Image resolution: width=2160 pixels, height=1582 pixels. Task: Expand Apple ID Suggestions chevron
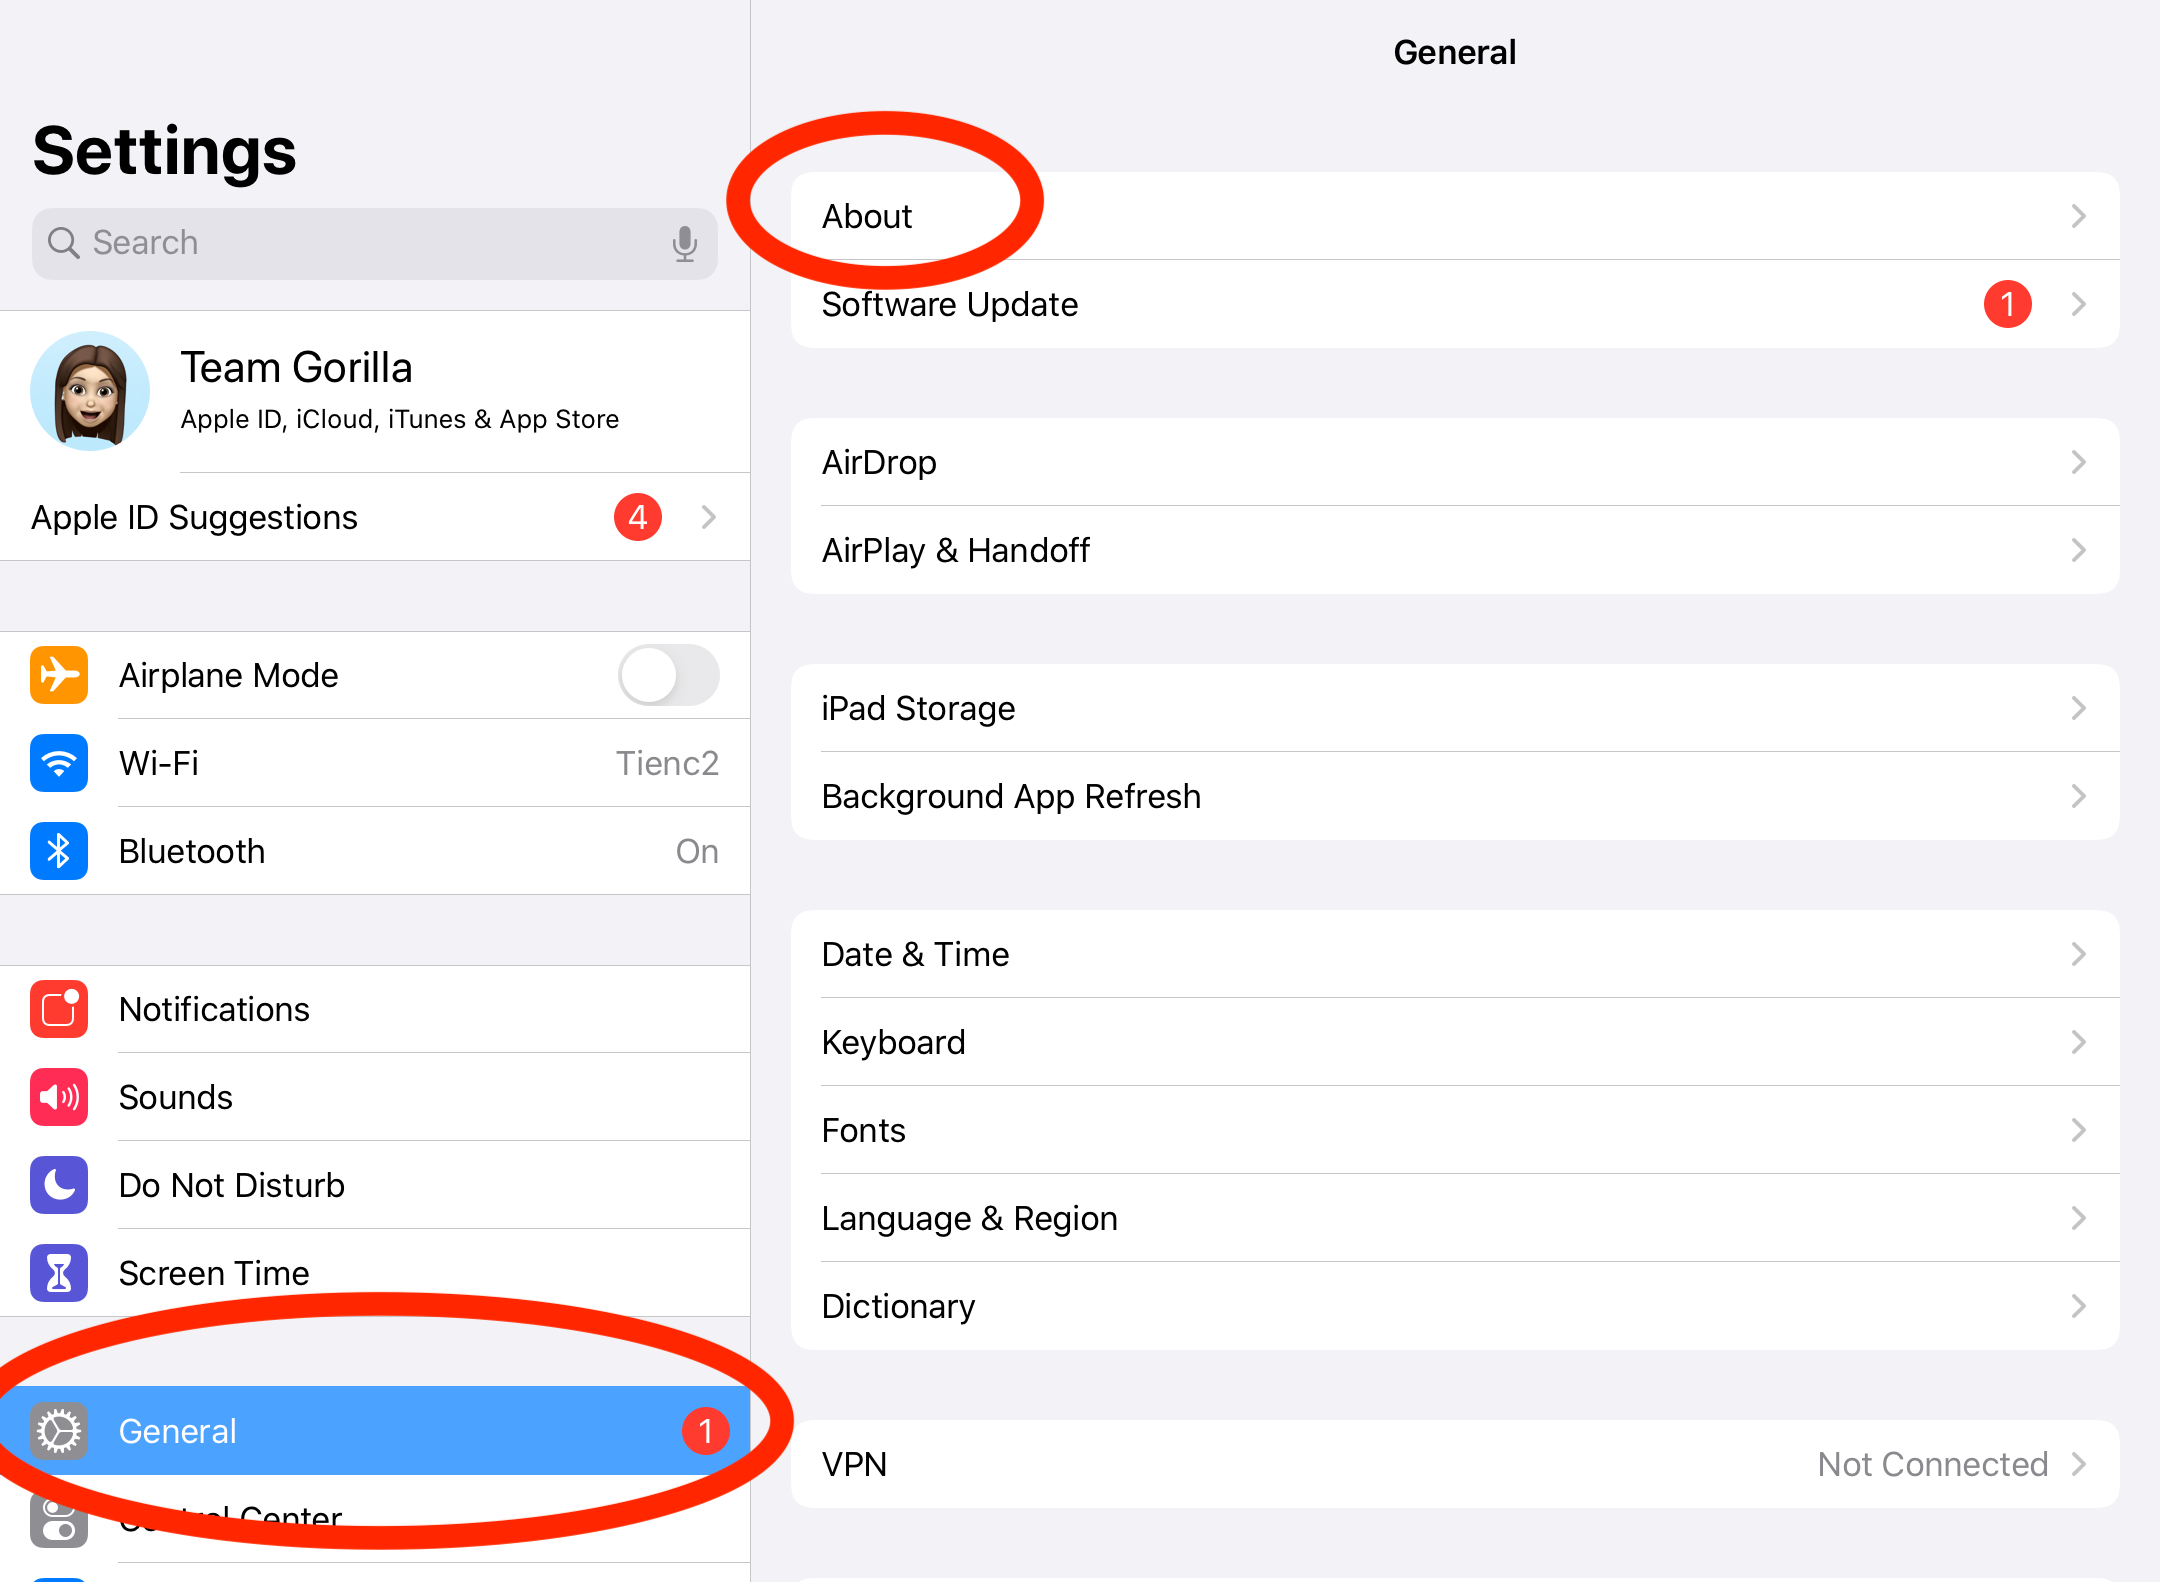coord(709,517)
